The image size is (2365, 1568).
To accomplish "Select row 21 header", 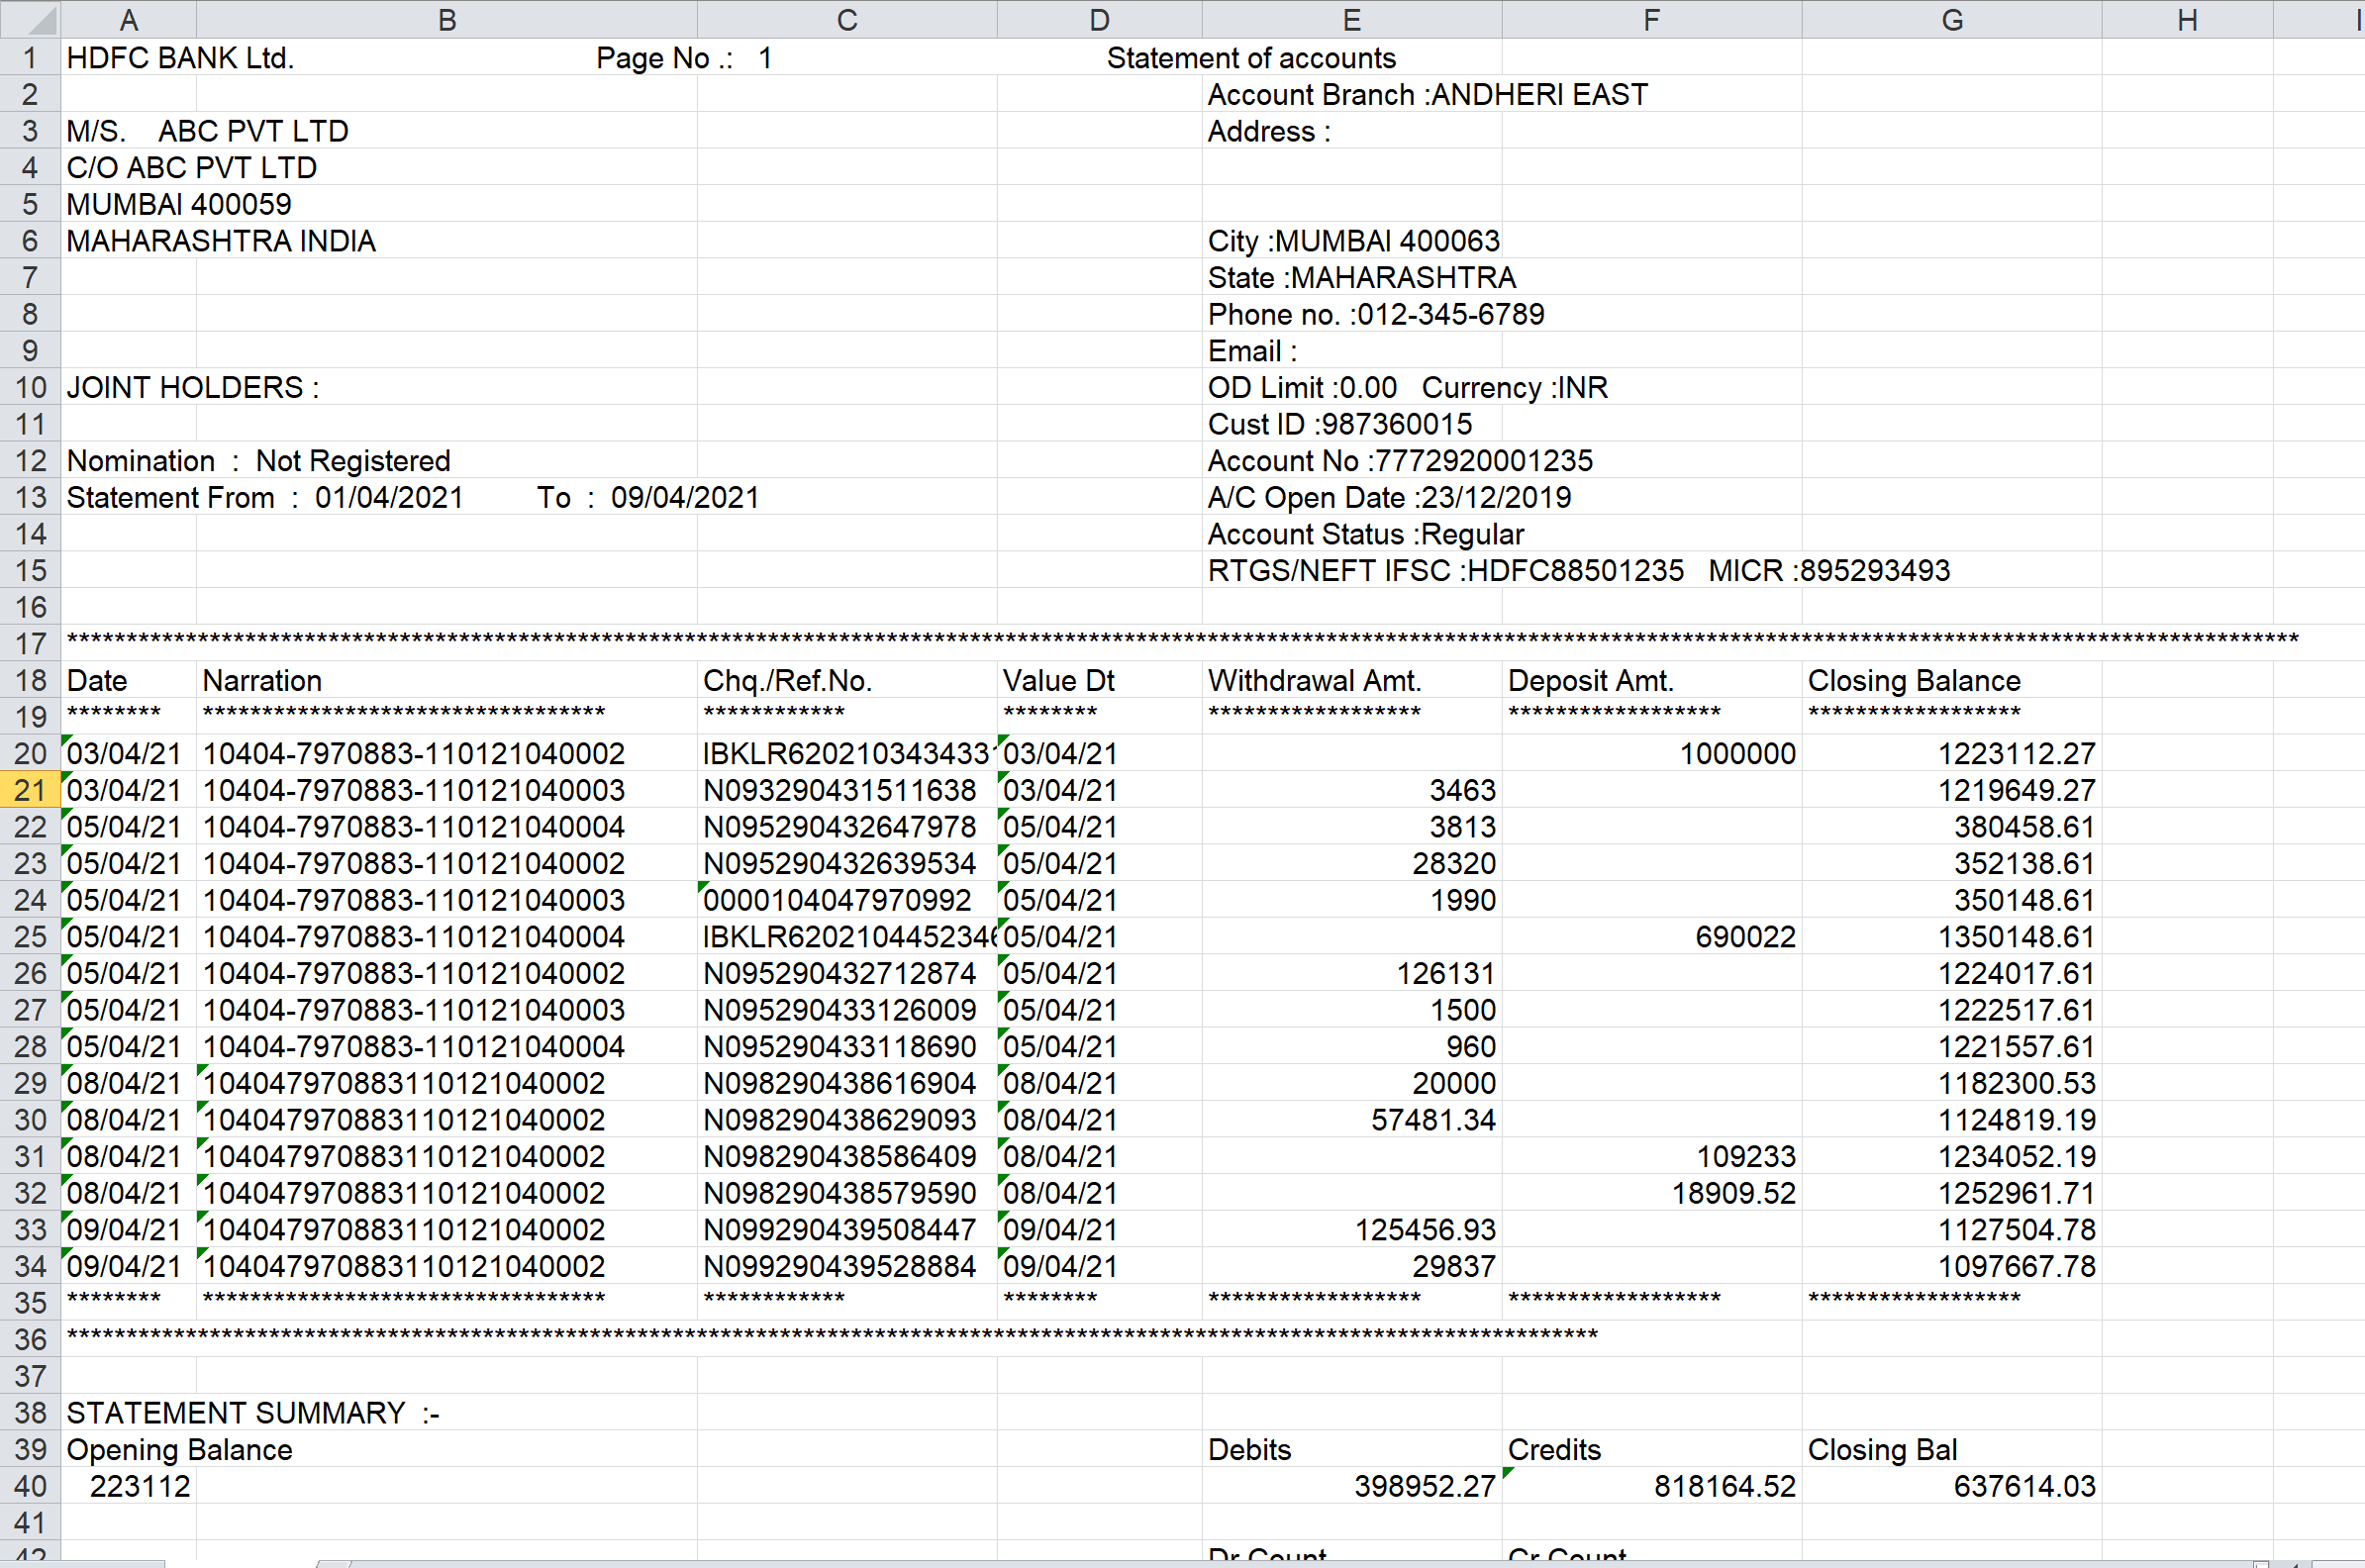I will (30, 790).
